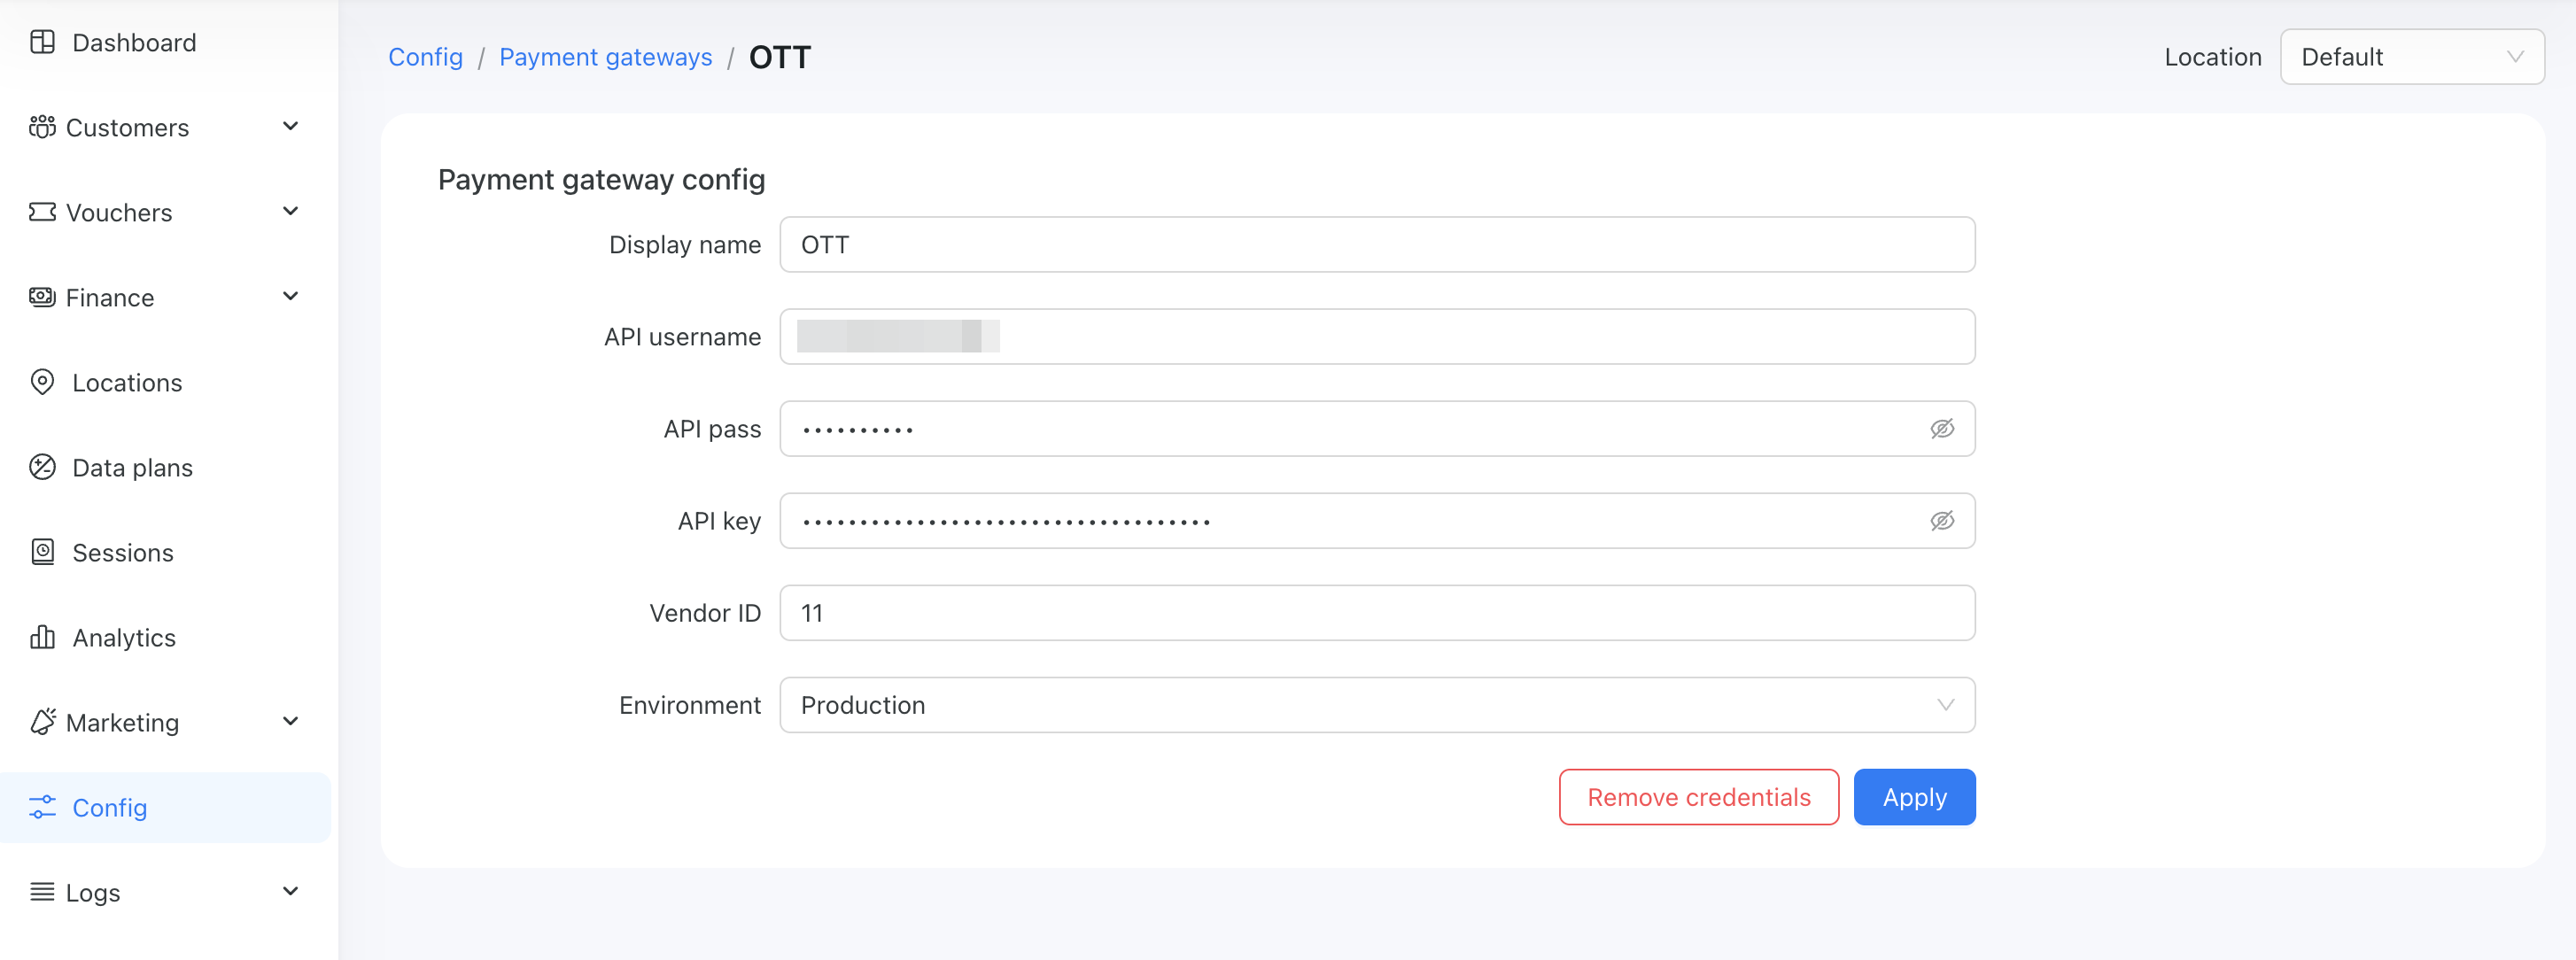Expand the Marketing sidebar section
2576x960 pixels.
pyautogui.click(x=290, y=722)
